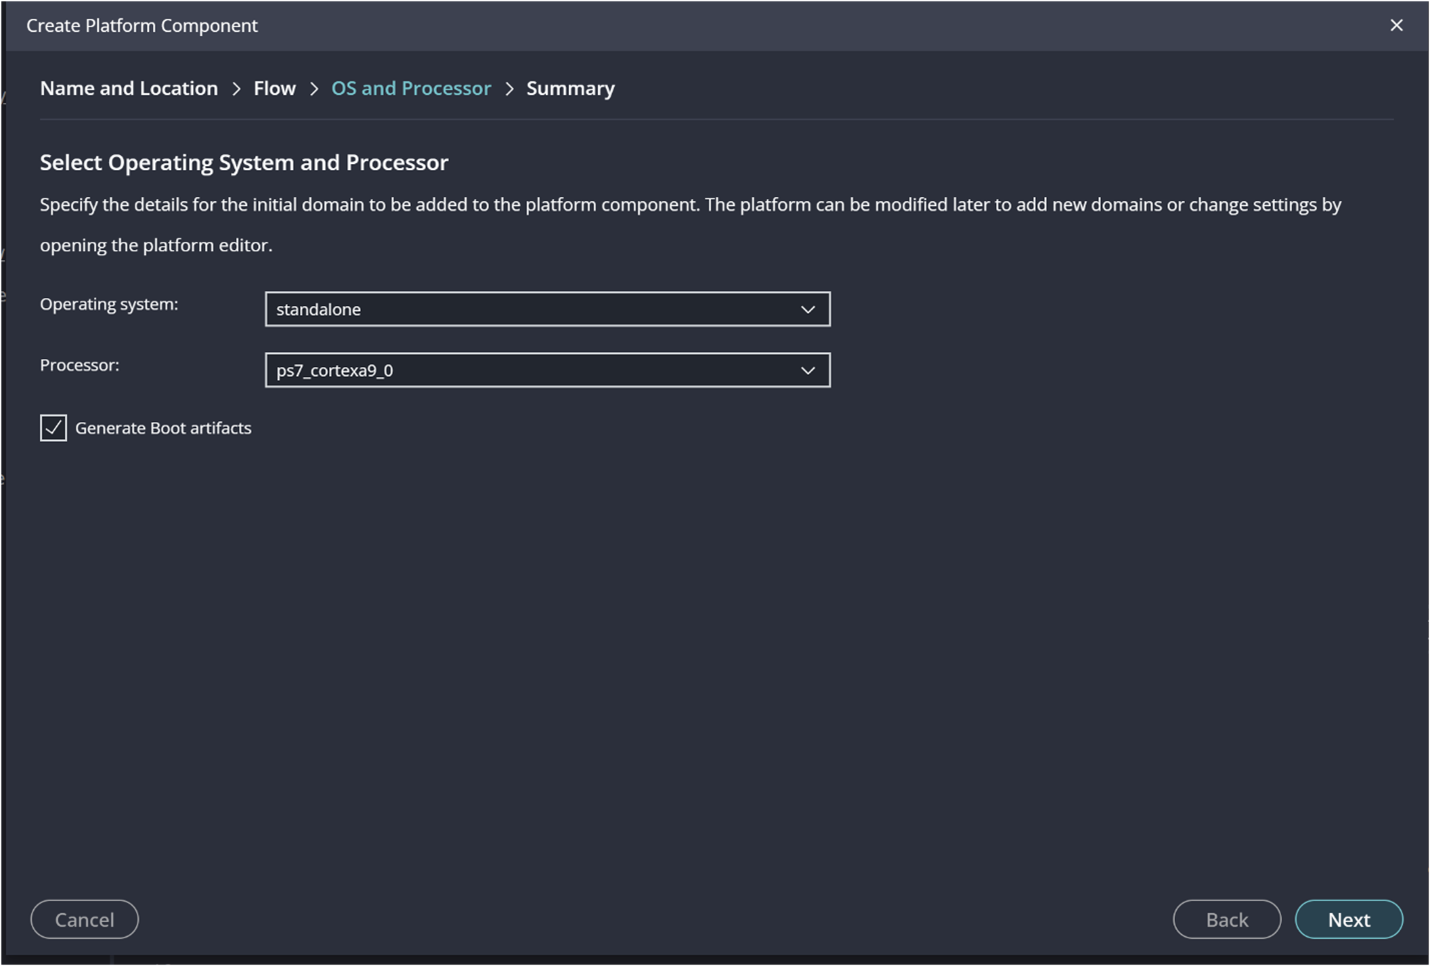Screen dimensions: 1430x966
Task: Click the Next button
Action: point(1348,919)
